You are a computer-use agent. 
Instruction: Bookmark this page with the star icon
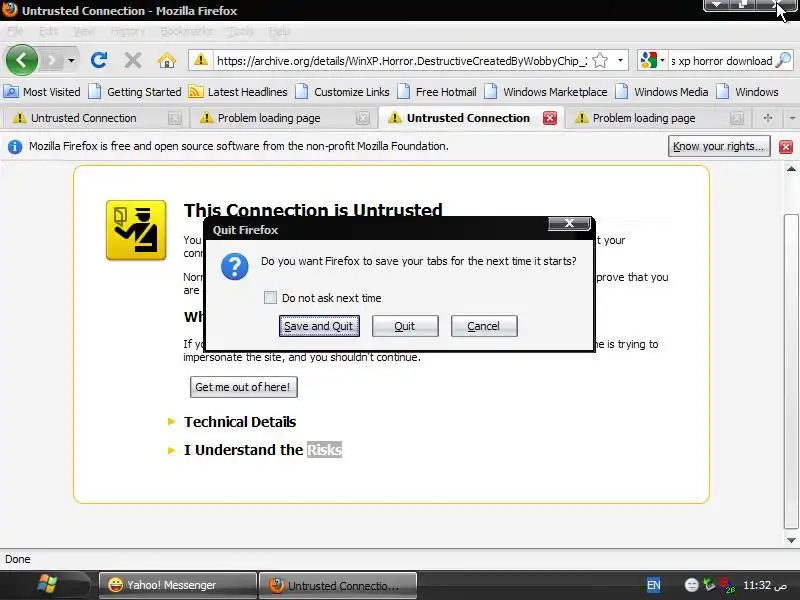point(601,61)
